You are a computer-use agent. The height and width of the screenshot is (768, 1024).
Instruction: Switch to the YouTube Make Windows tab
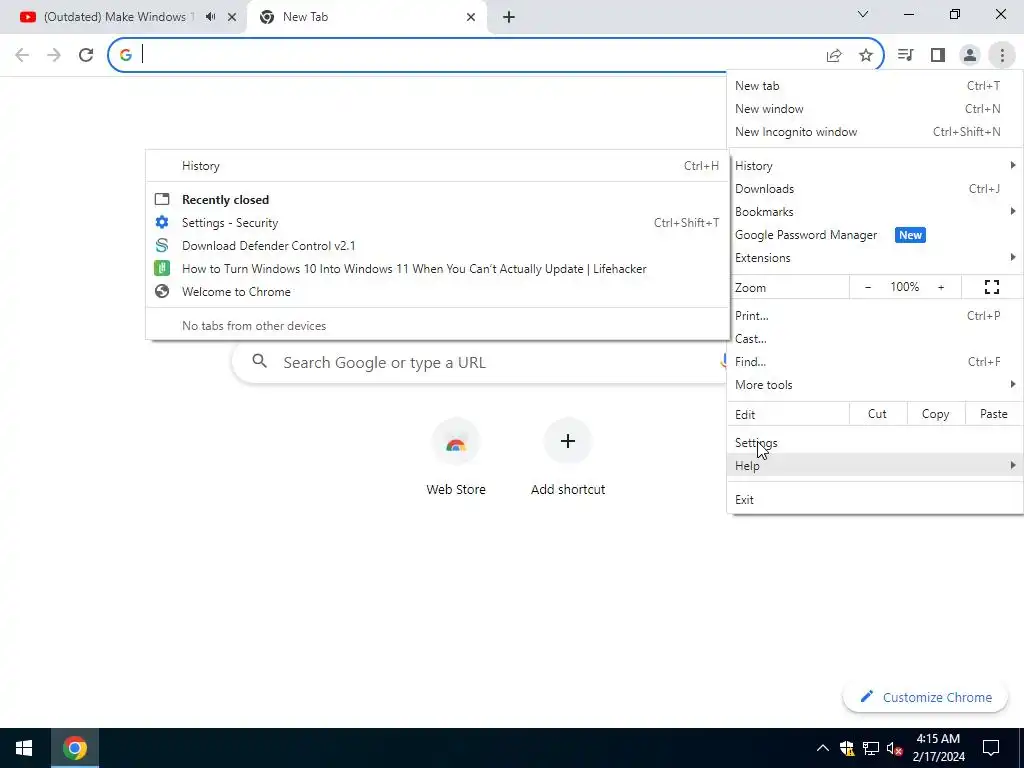118,17
